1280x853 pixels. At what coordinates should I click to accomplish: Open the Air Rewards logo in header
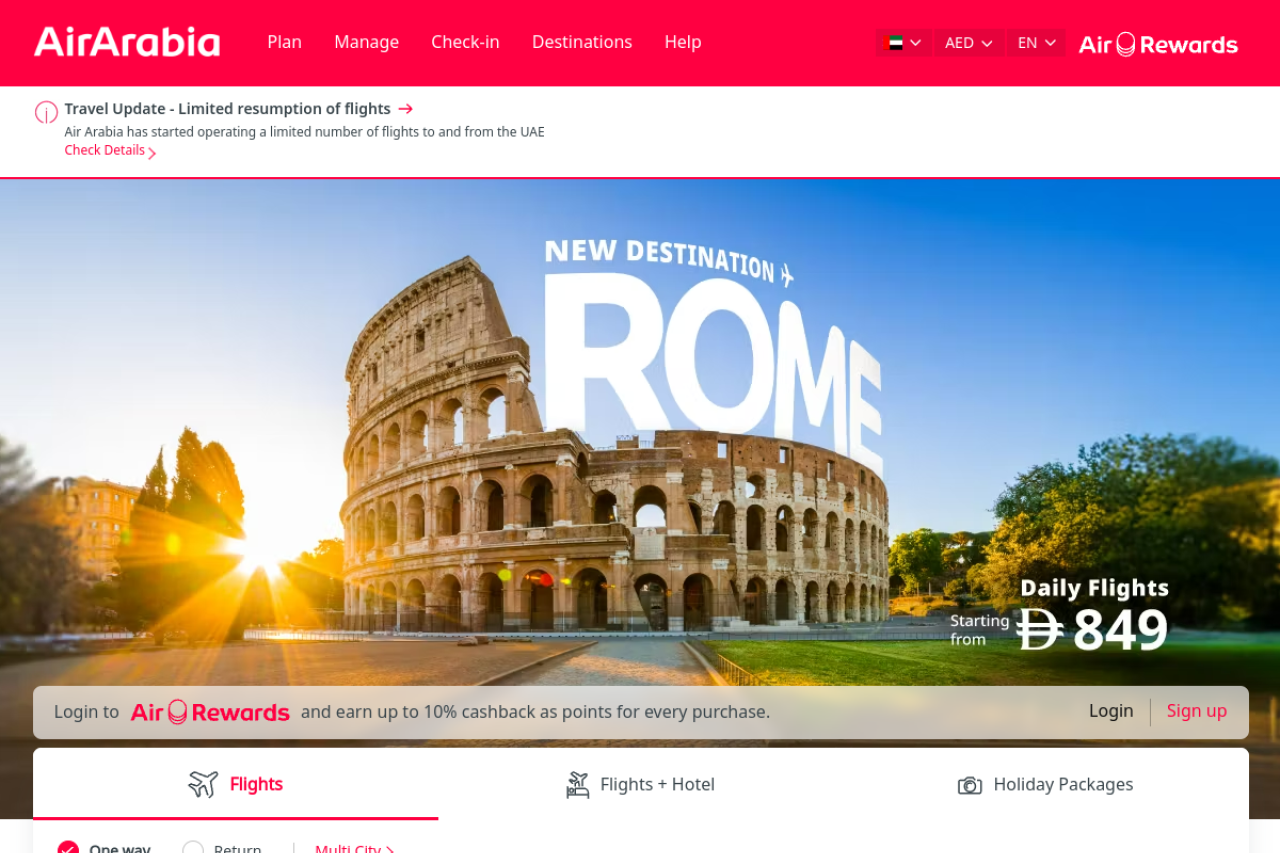pyautogui.click(x=1158, y=44)
